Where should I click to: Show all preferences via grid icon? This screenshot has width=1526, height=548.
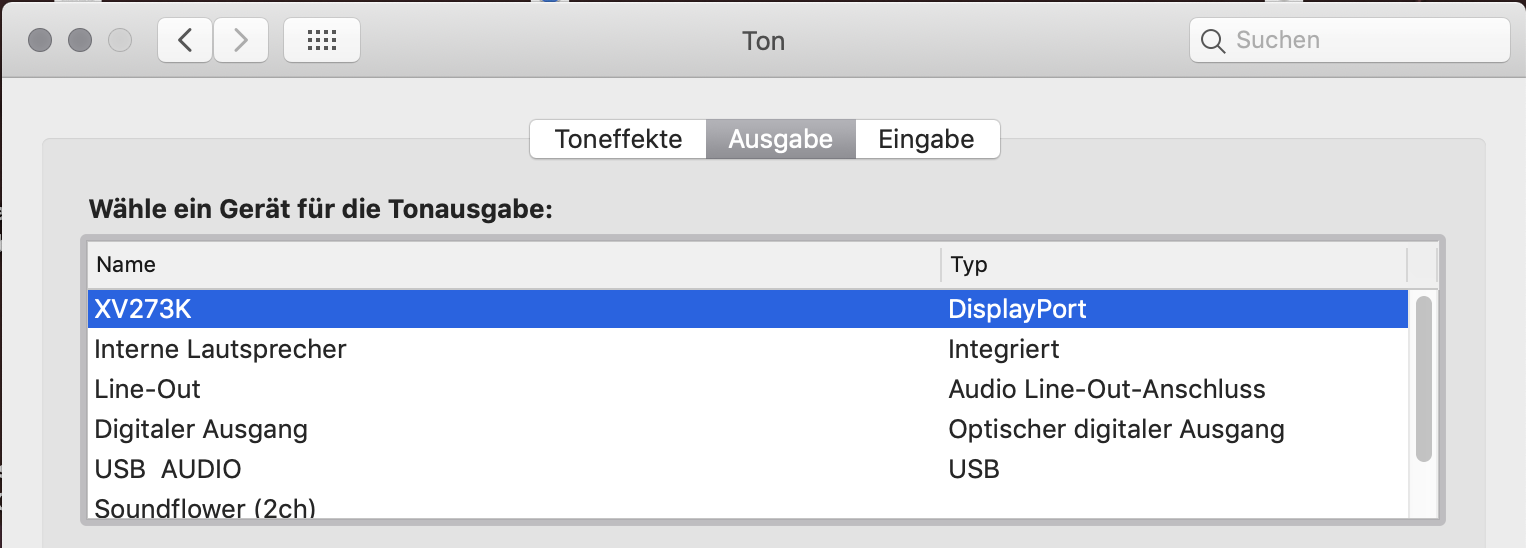point(322,40)
